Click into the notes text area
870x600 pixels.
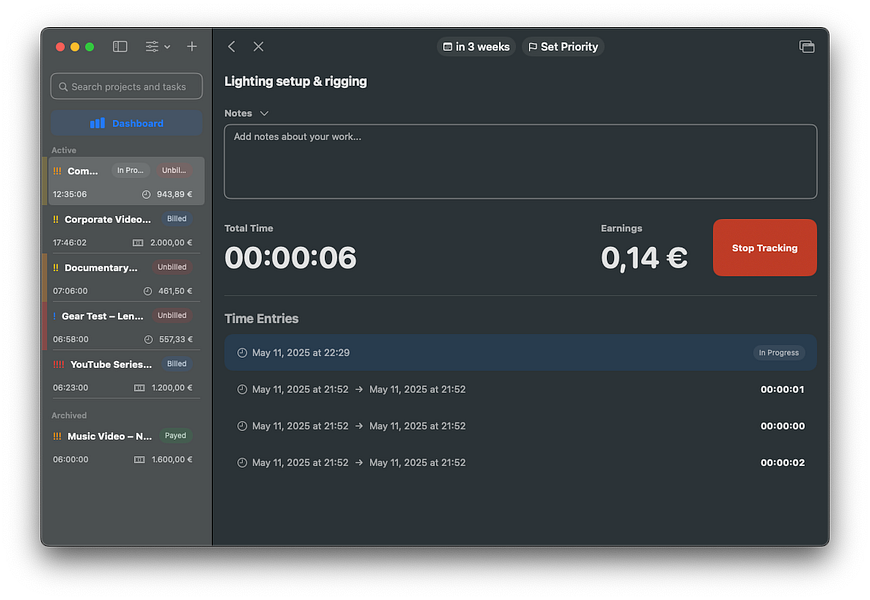pos(520,162)
